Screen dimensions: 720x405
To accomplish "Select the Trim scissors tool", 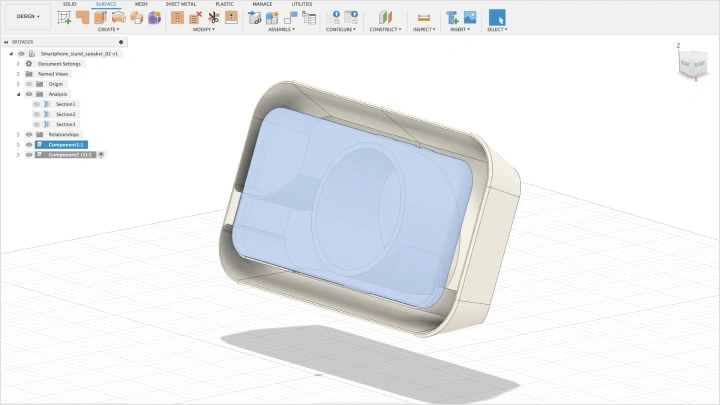I will pos(214,17).
